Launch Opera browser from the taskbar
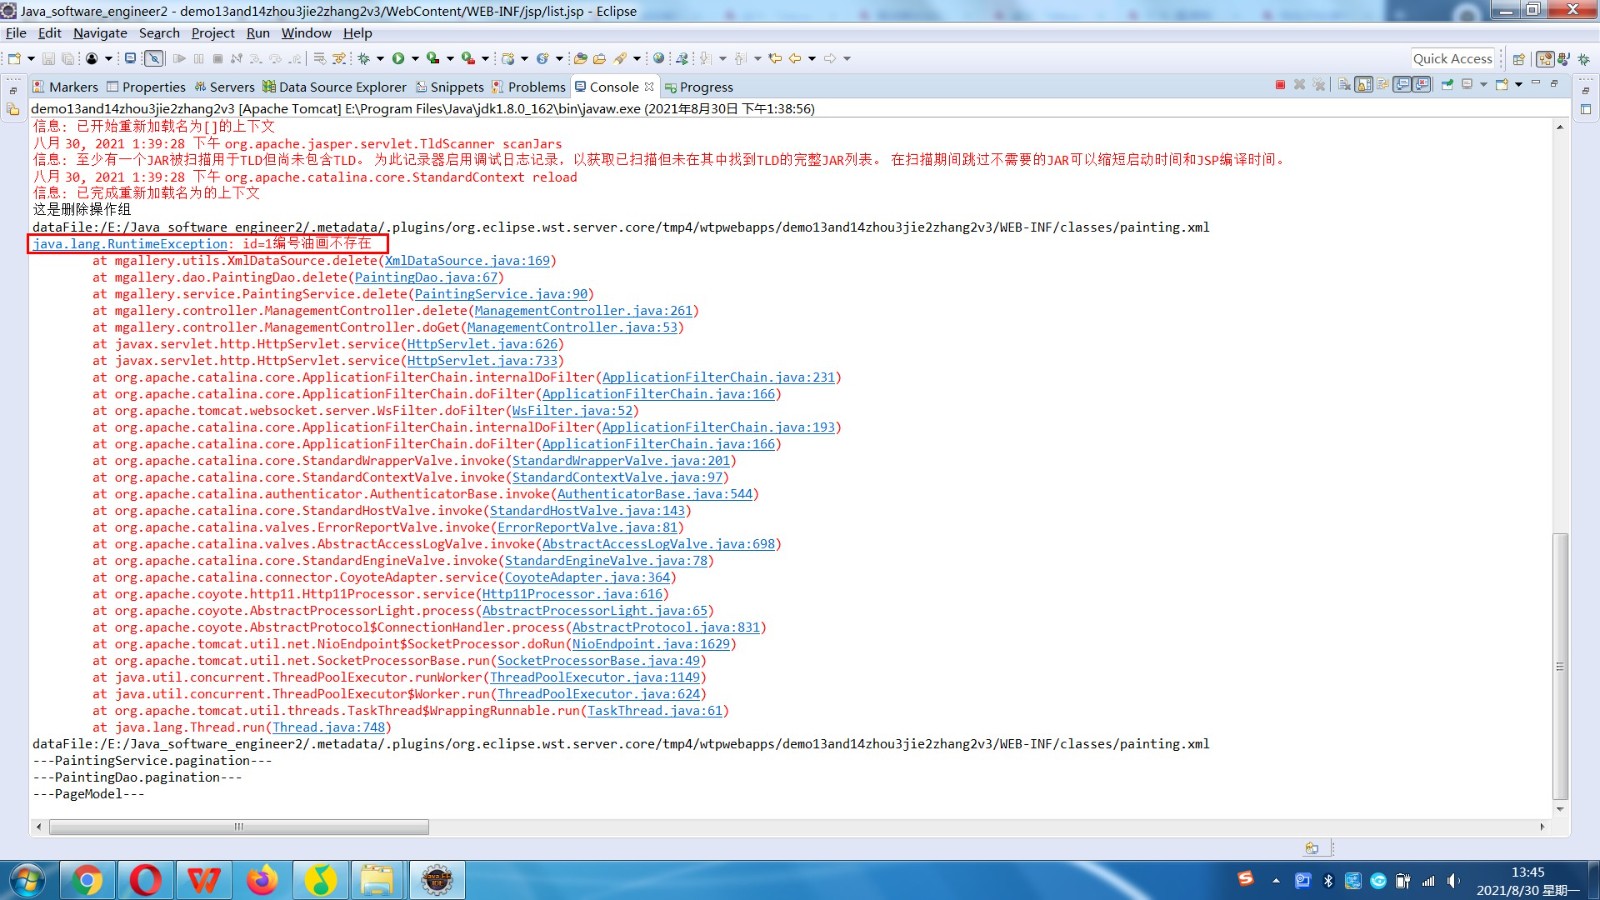The image size is (1600, 900). coord(145,880)
